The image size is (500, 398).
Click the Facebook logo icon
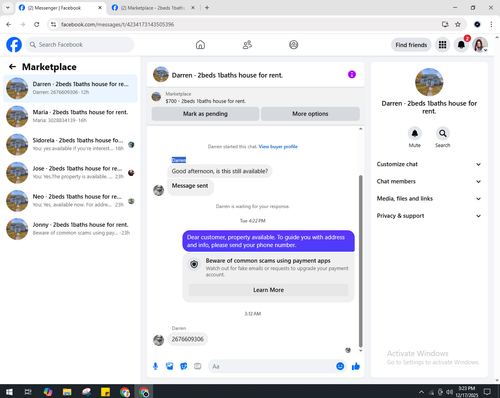(x=14, y=45)
